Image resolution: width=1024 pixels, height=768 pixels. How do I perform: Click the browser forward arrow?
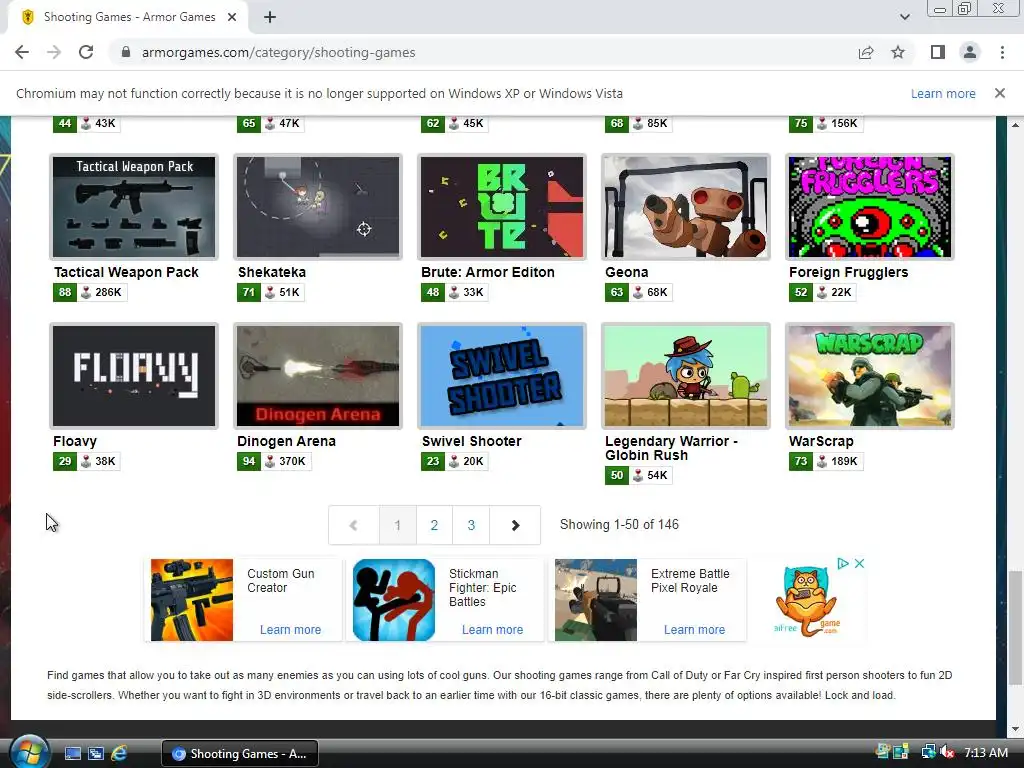[54, 52]
